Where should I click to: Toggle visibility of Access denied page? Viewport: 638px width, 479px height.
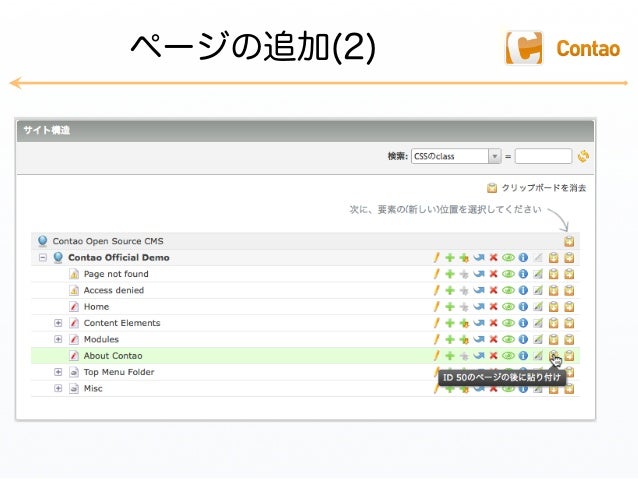[x=508, y=290]
